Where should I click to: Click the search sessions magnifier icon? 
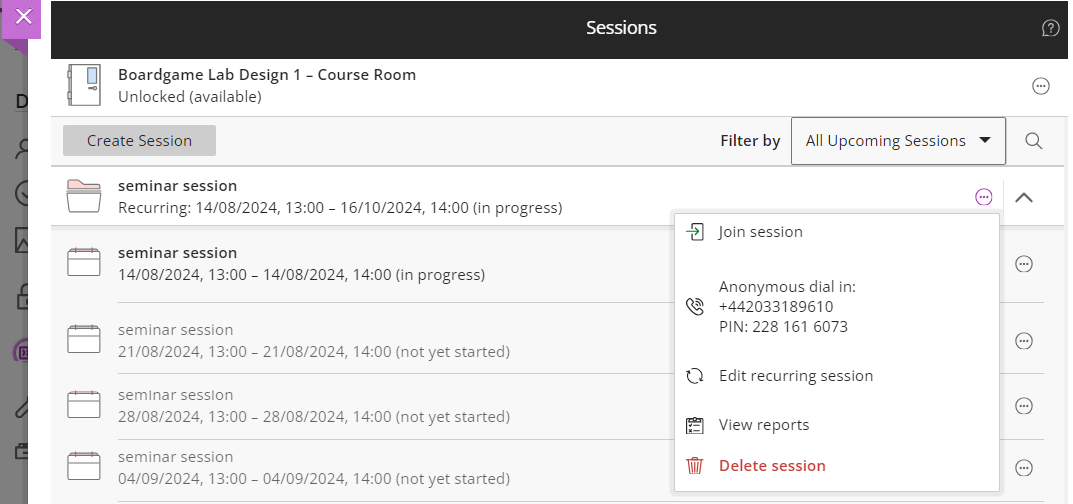[1034, 141]
